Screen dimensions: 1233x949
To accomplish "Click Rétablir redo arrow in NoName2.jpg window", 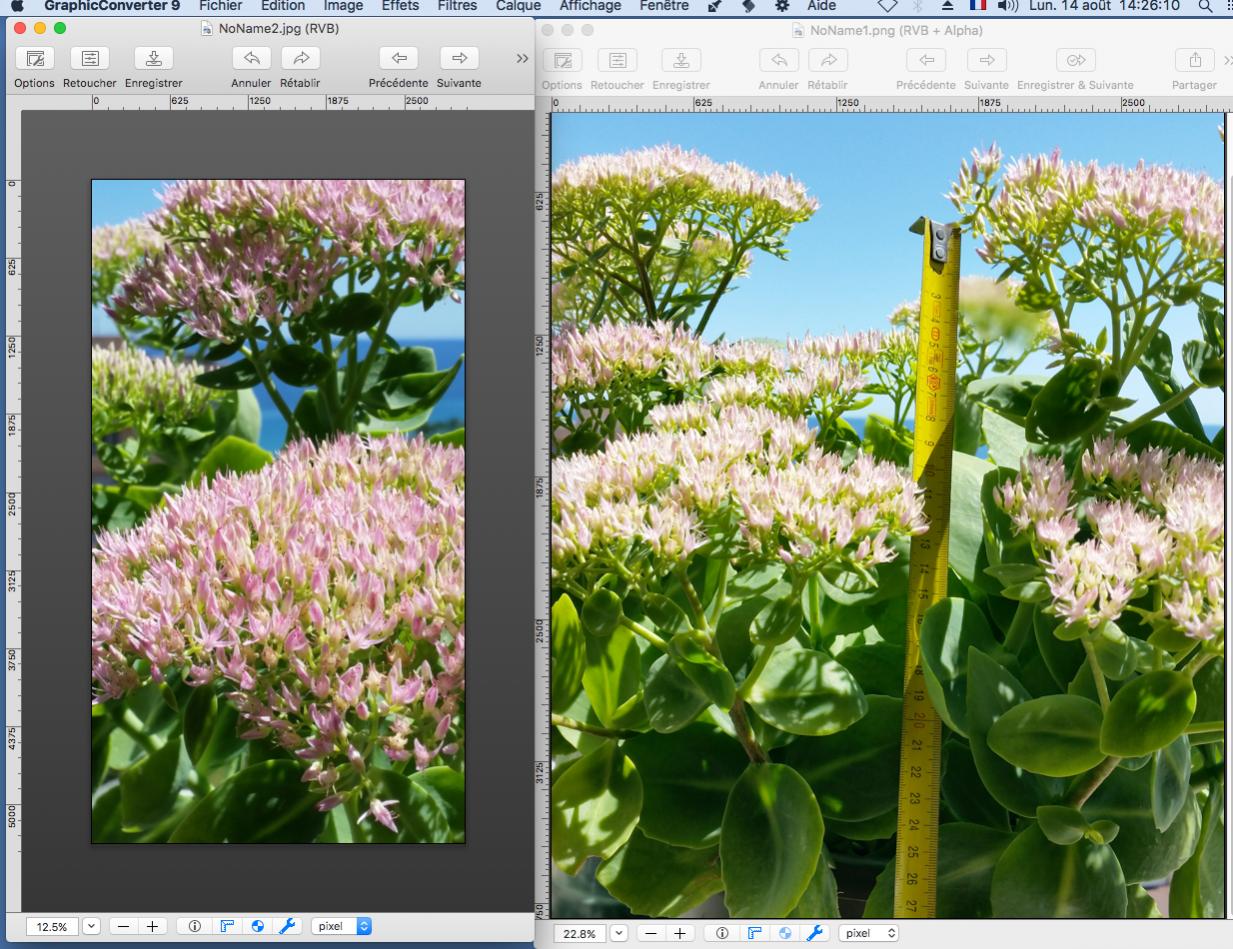I will [x=300, y=58].
